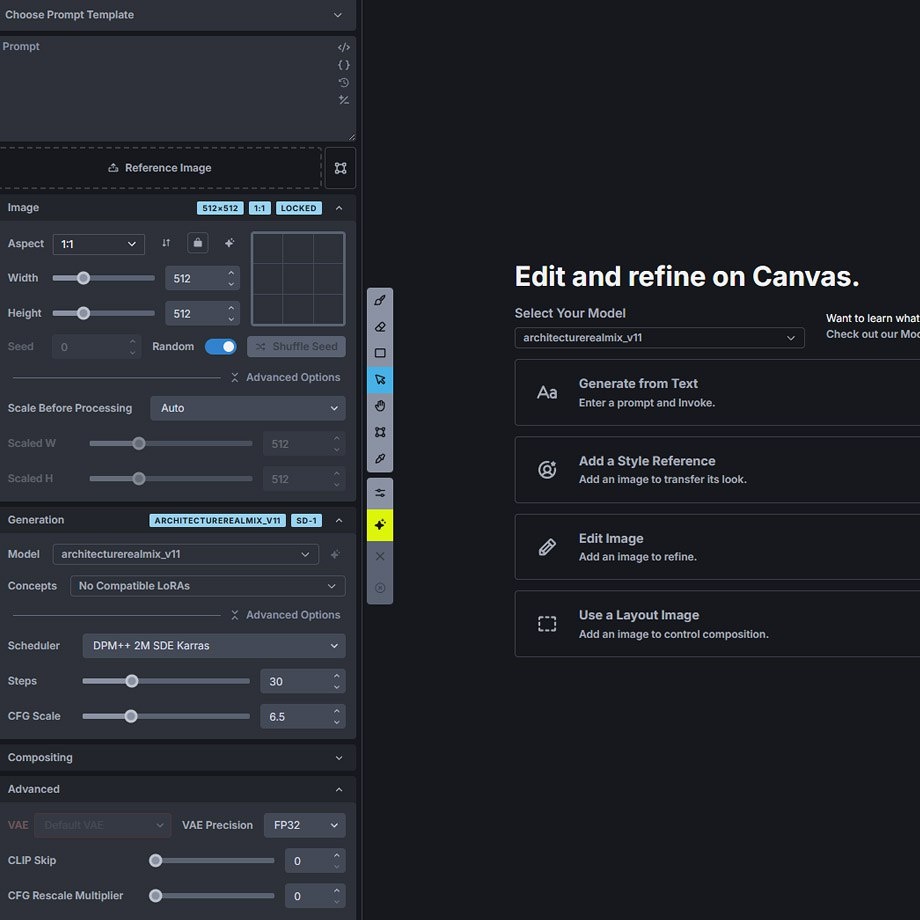Select the Brush tool
Screen dimensions: 920x920
click(x=380, y=301)
